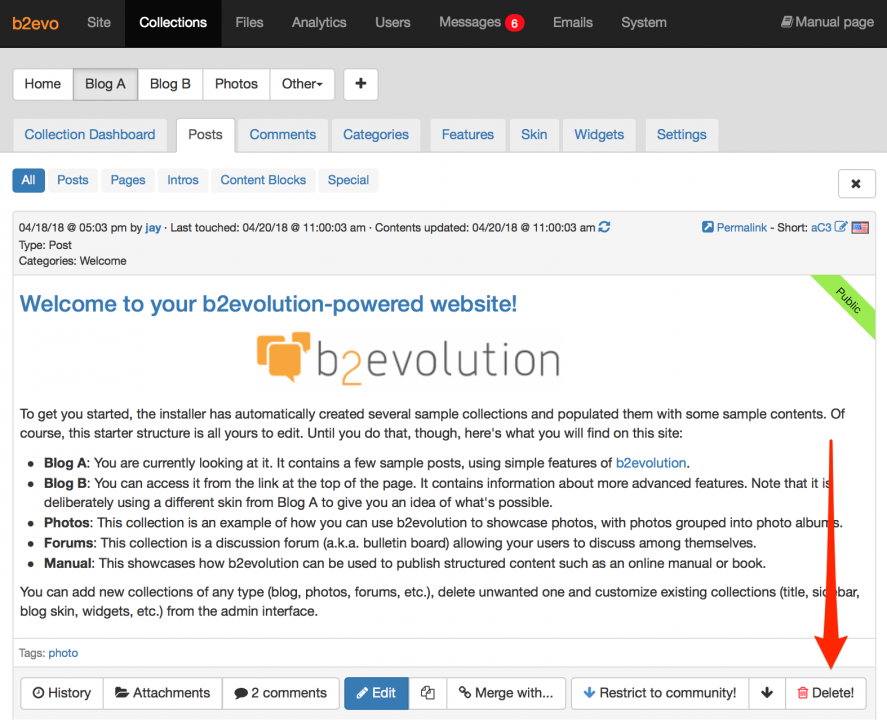This screenshot has height=720, width=887.
Task: Open the Site menu
Action: point(99,23)
